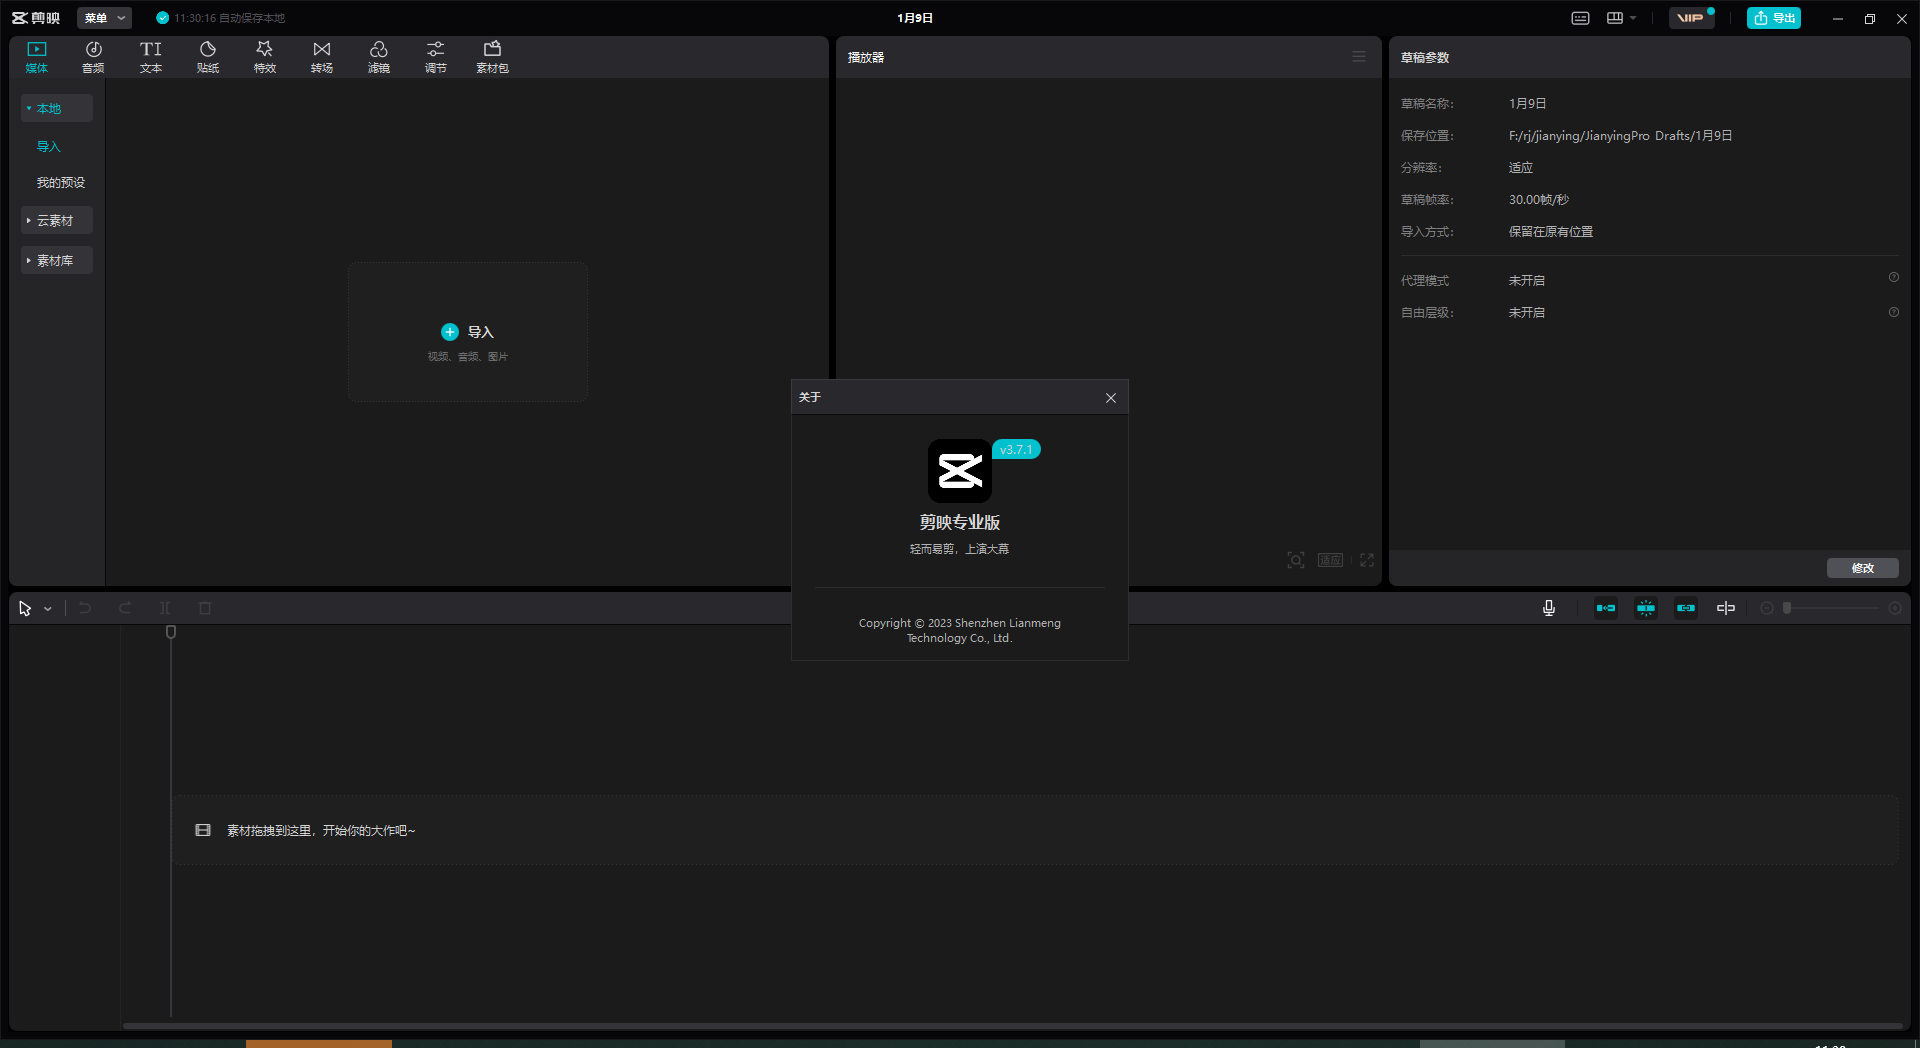The width and height of the screenshot is (1920, 1048).
Task: Click the help icon beside 自由层级
Action: point(1894,313)
